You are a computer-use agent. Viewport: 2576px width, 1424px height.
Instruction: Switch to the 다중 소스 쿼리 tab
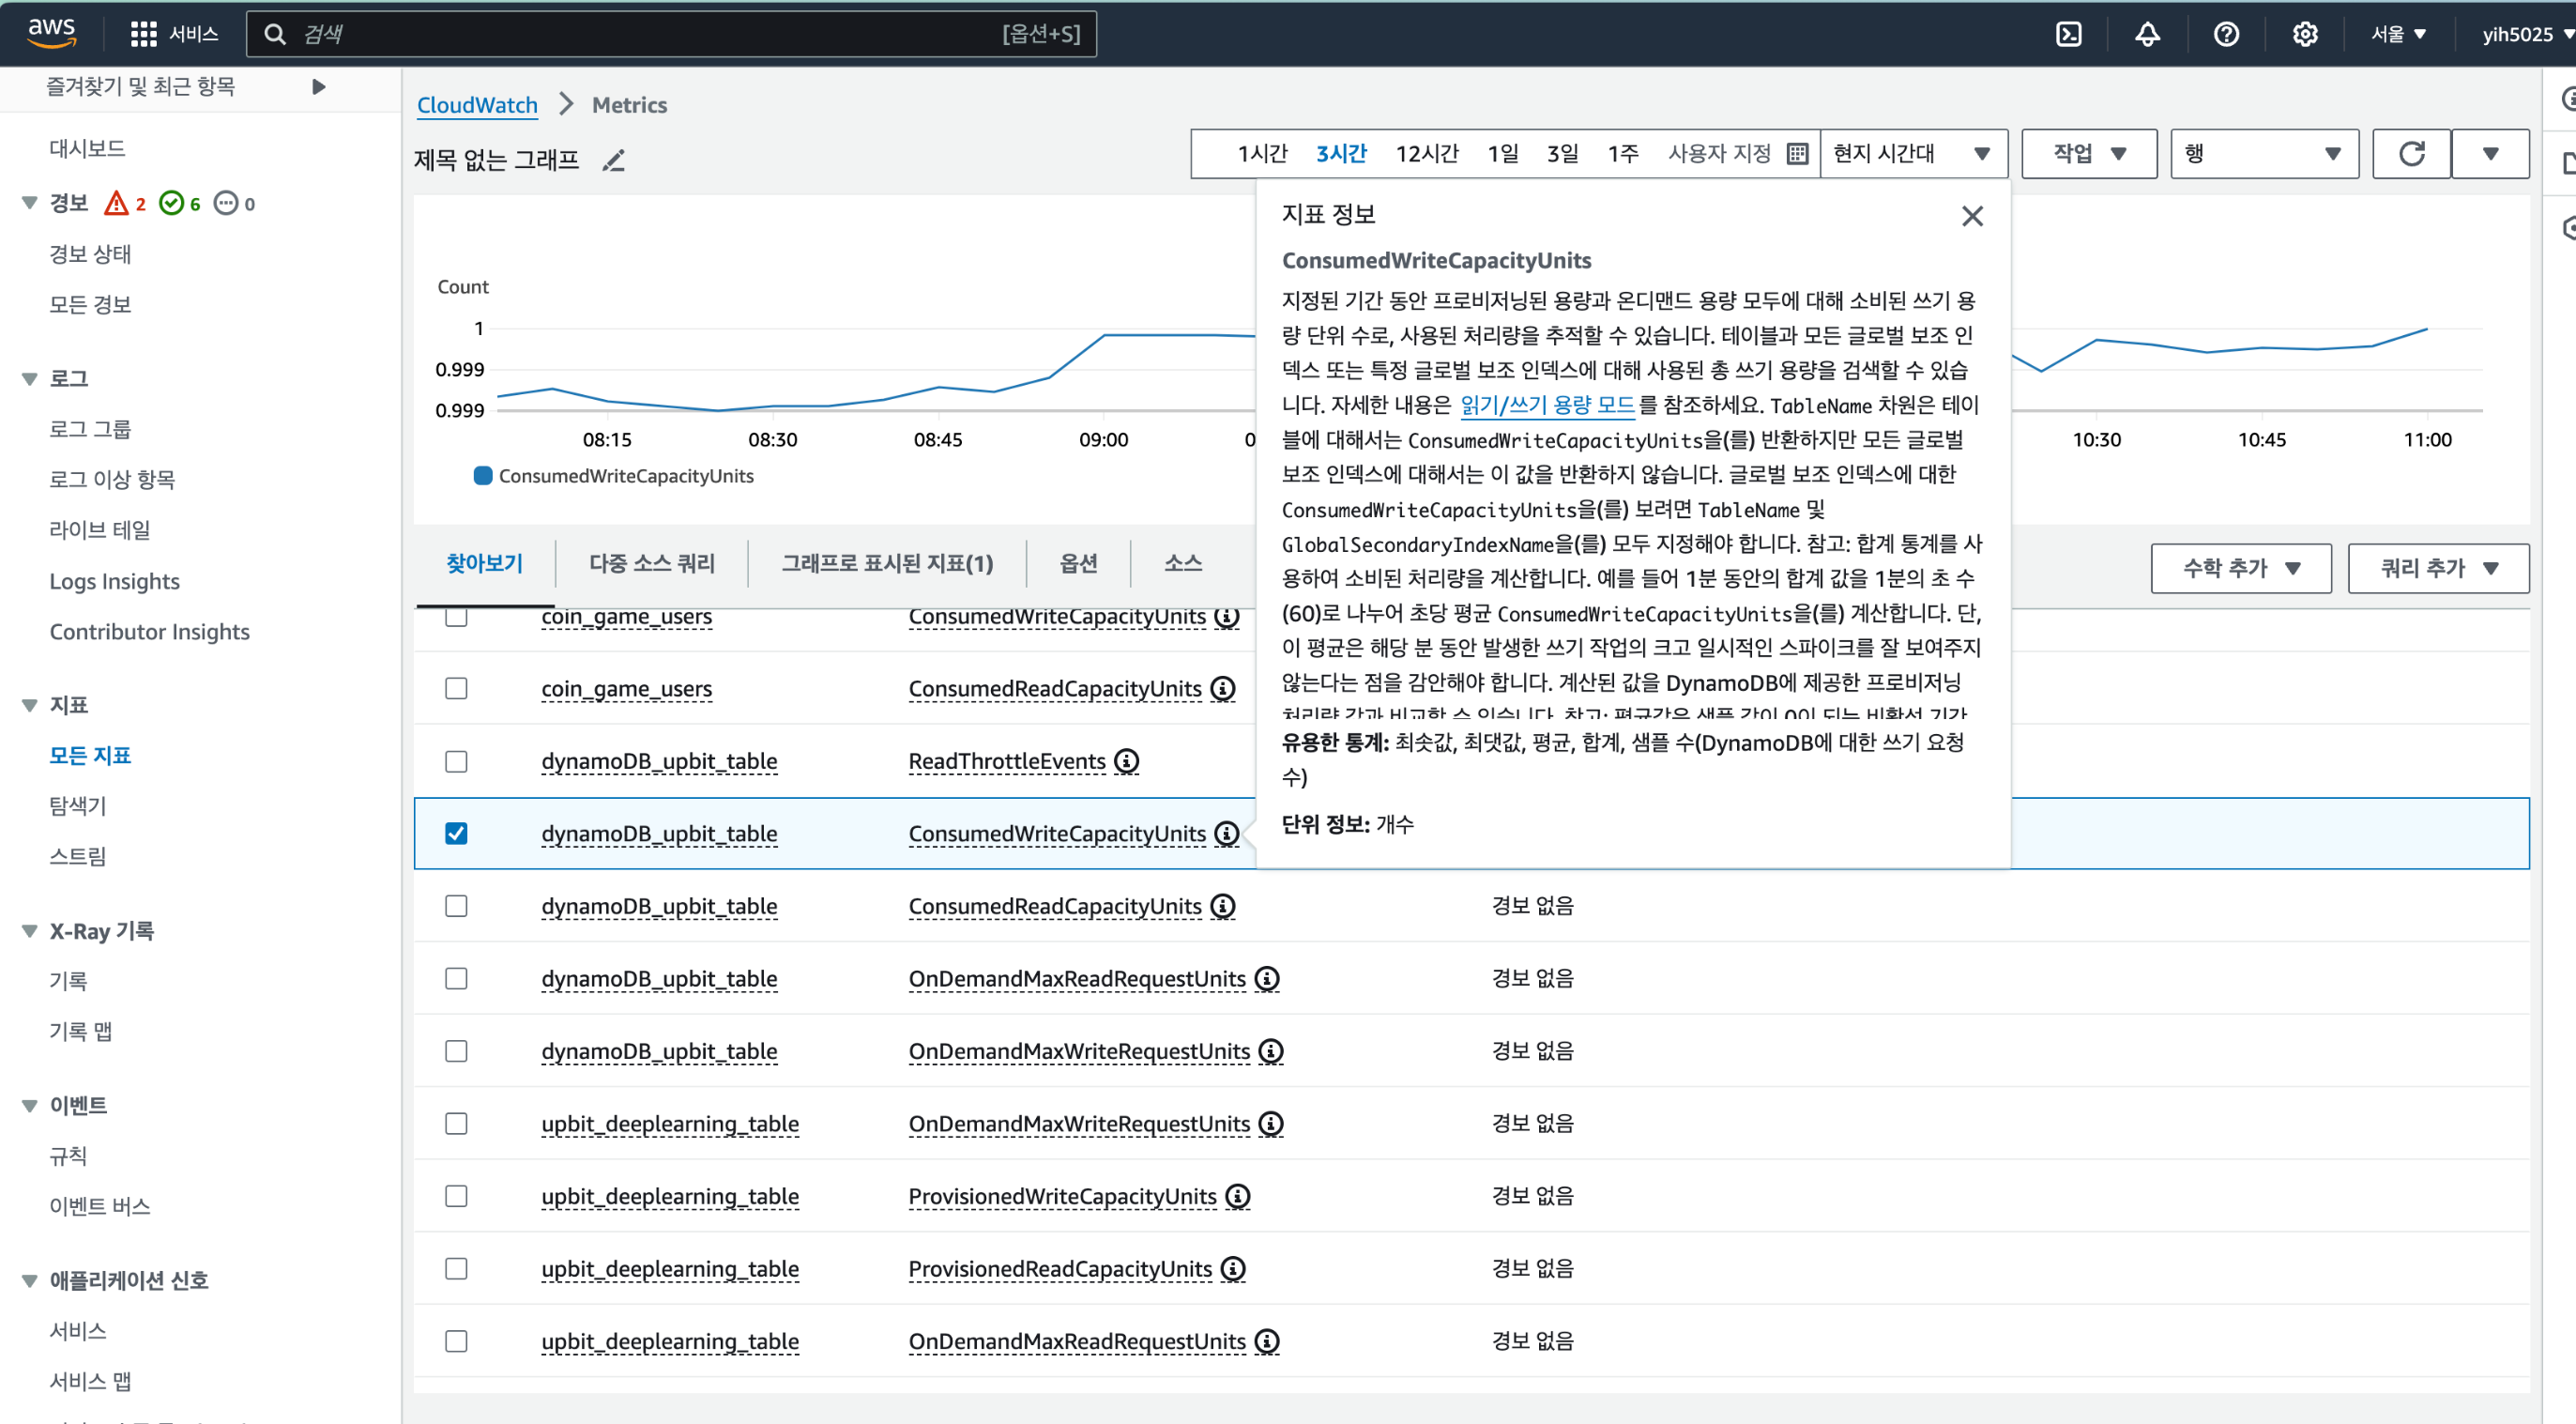point(652,563)
